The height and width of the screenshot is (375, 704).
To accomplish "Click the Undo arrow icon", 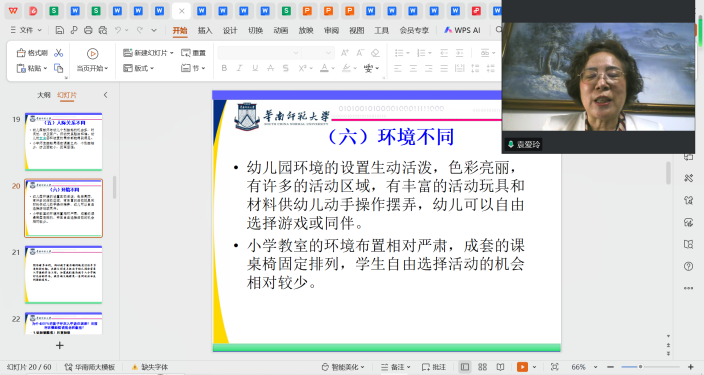I will pyautogui.click(x=118, y=30).
